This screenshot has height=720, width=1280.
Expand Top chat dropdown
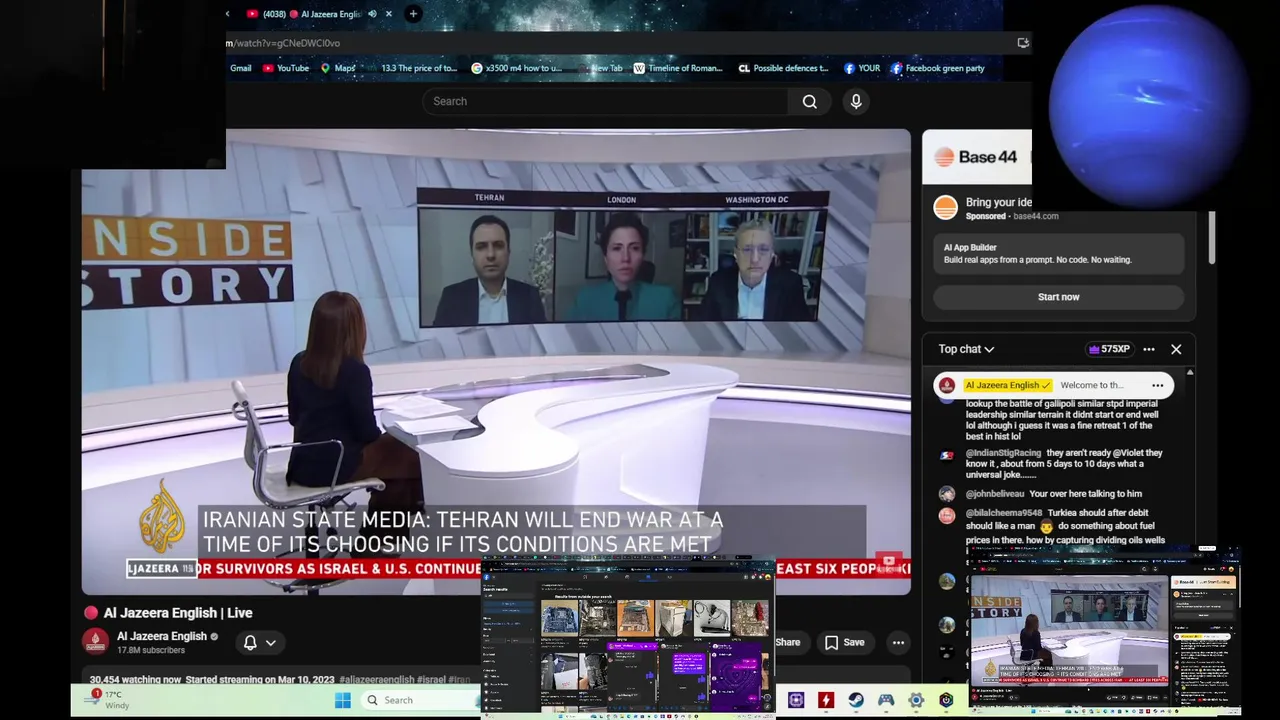tap(966, 349)
